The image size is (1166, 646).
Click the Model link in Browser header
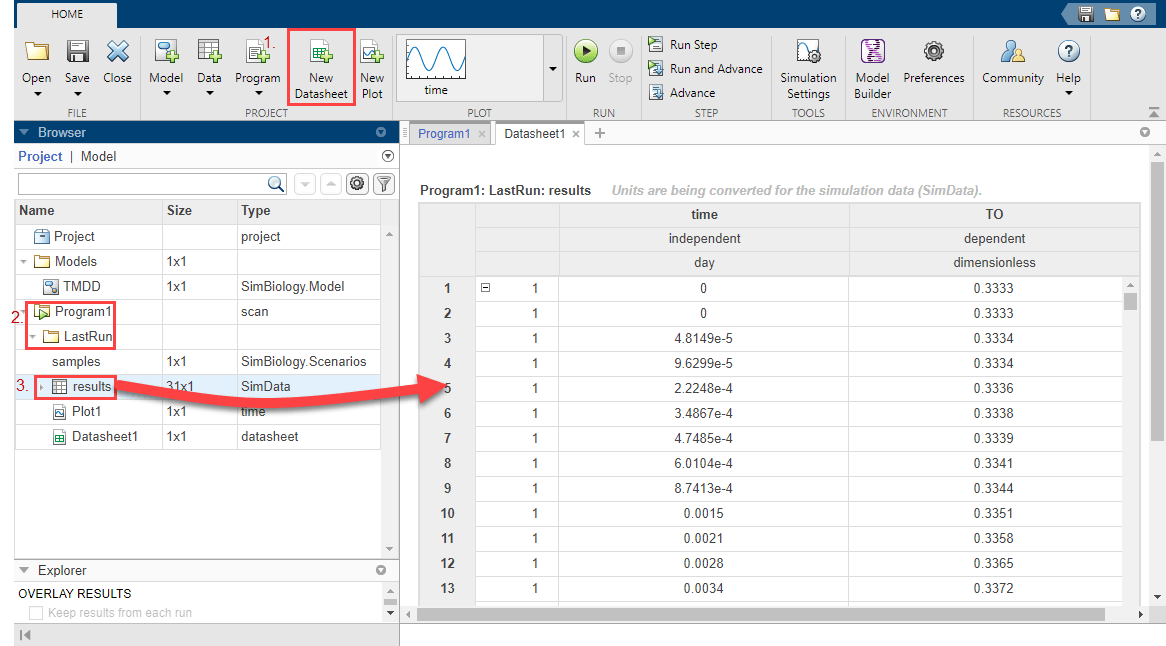point(98,156)
